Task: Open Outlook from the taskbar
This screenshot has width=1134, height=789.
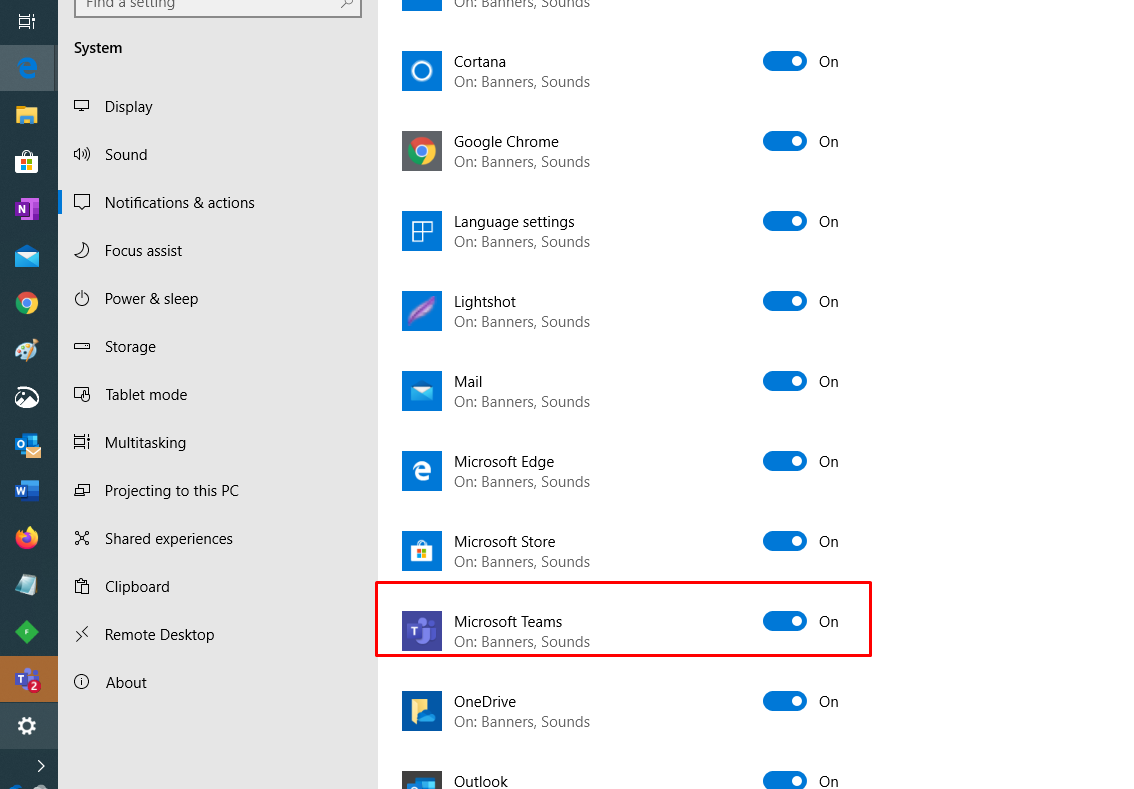Action: click(27, 445)
